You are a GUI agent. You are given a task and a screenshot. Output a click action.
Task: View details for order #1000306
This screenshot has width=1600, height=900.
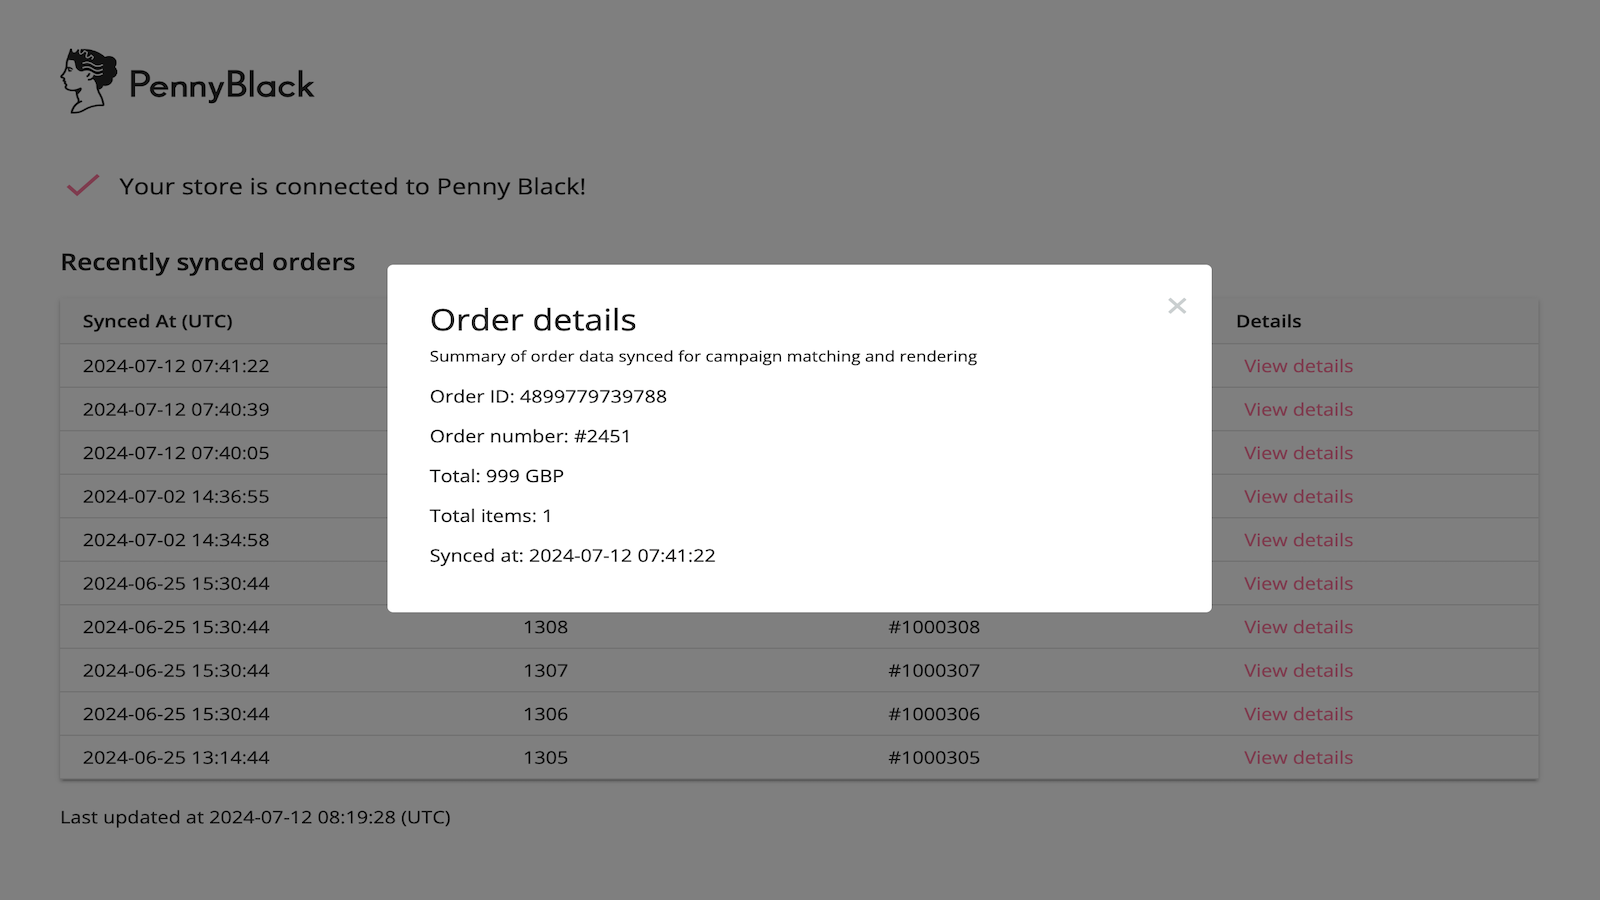tap(1297, 714)
